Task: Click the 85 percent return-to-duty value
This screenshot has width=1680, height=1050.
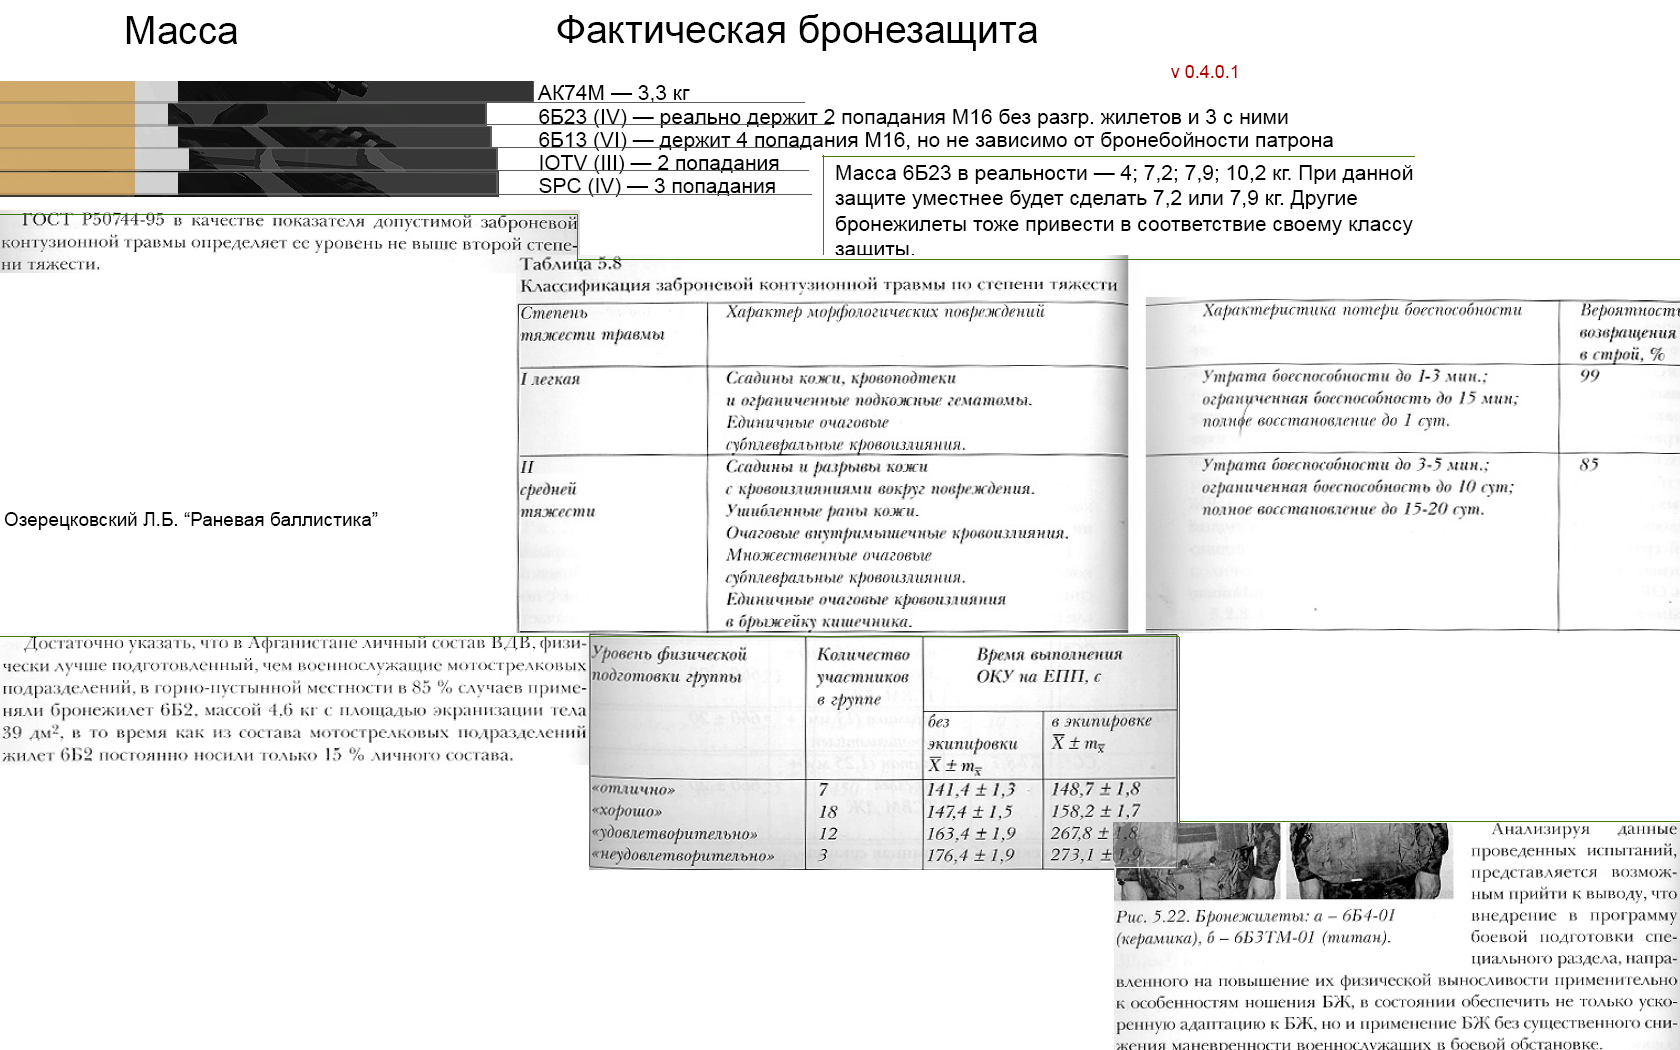Action: click(1589, 465)
